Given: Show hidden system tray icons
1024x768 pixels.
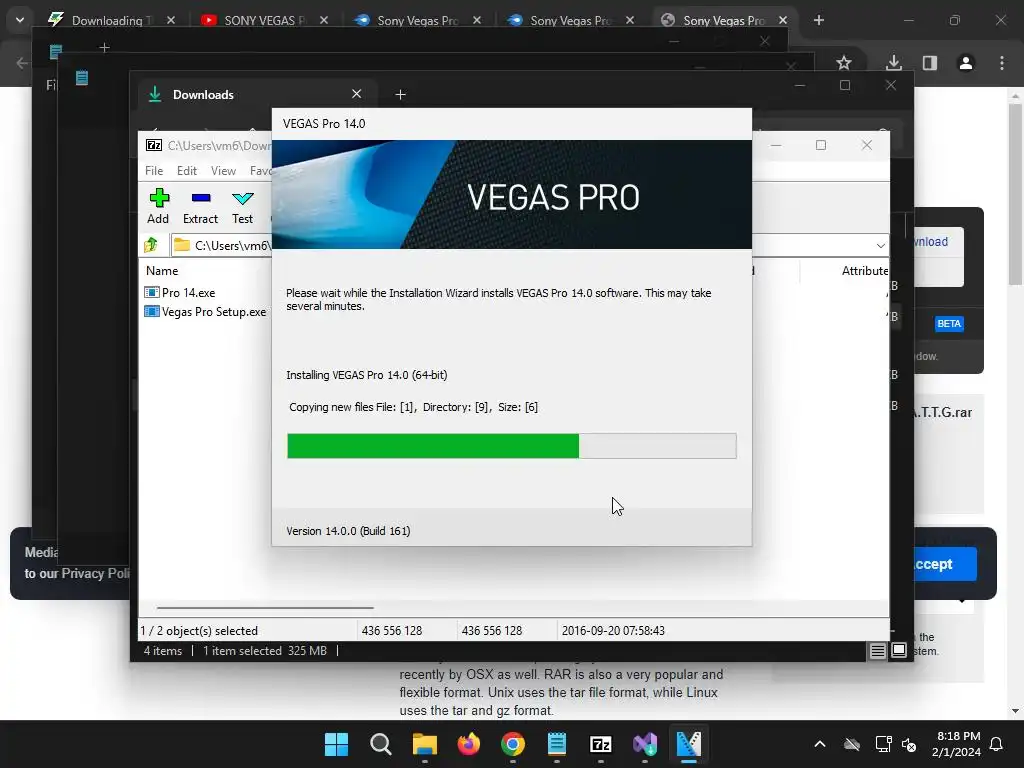Looking at the screenshot, I should coord(820,744).
